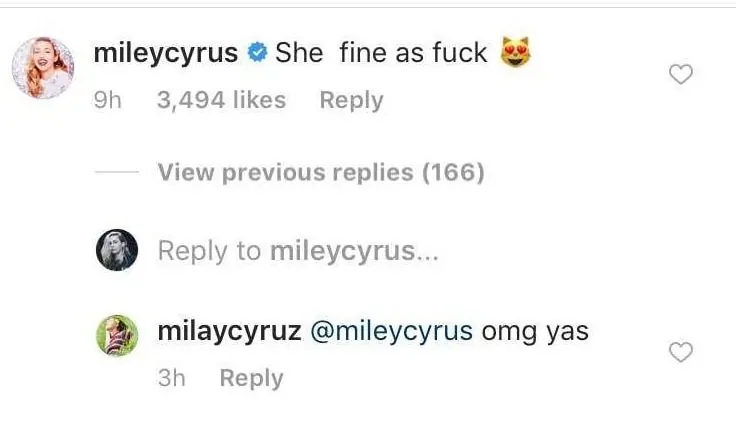Click the 3h timestamp on the reply

point(173,378)
